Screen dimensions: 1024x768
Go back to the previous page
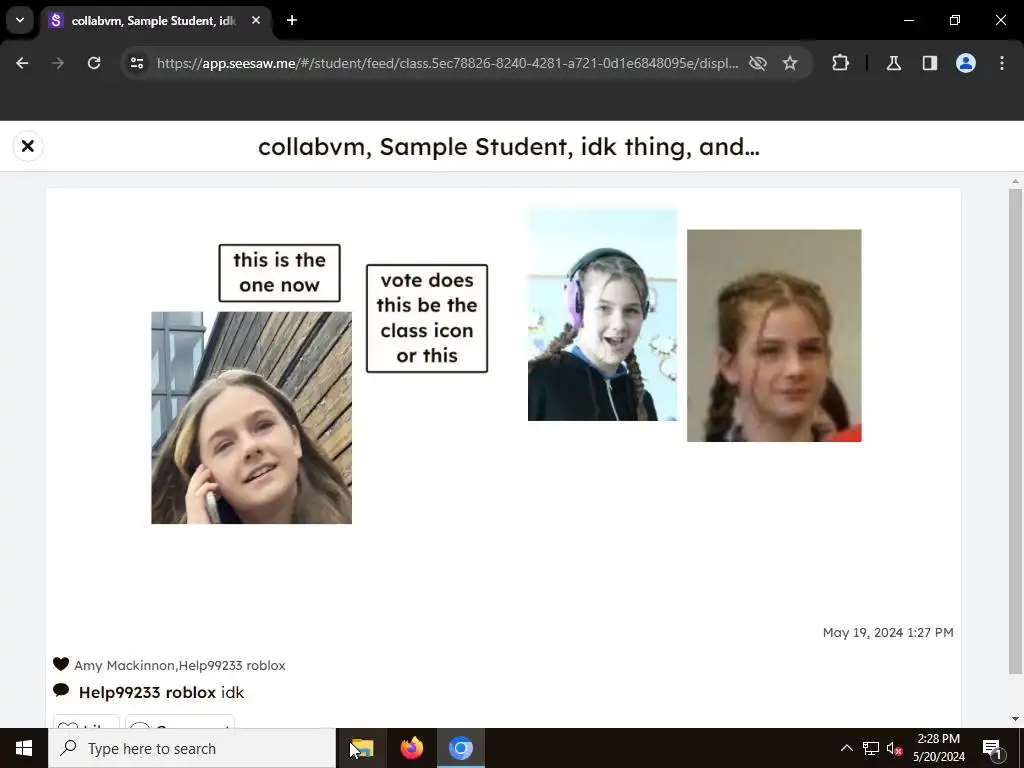pyautogui.click(x=22, y=63)
